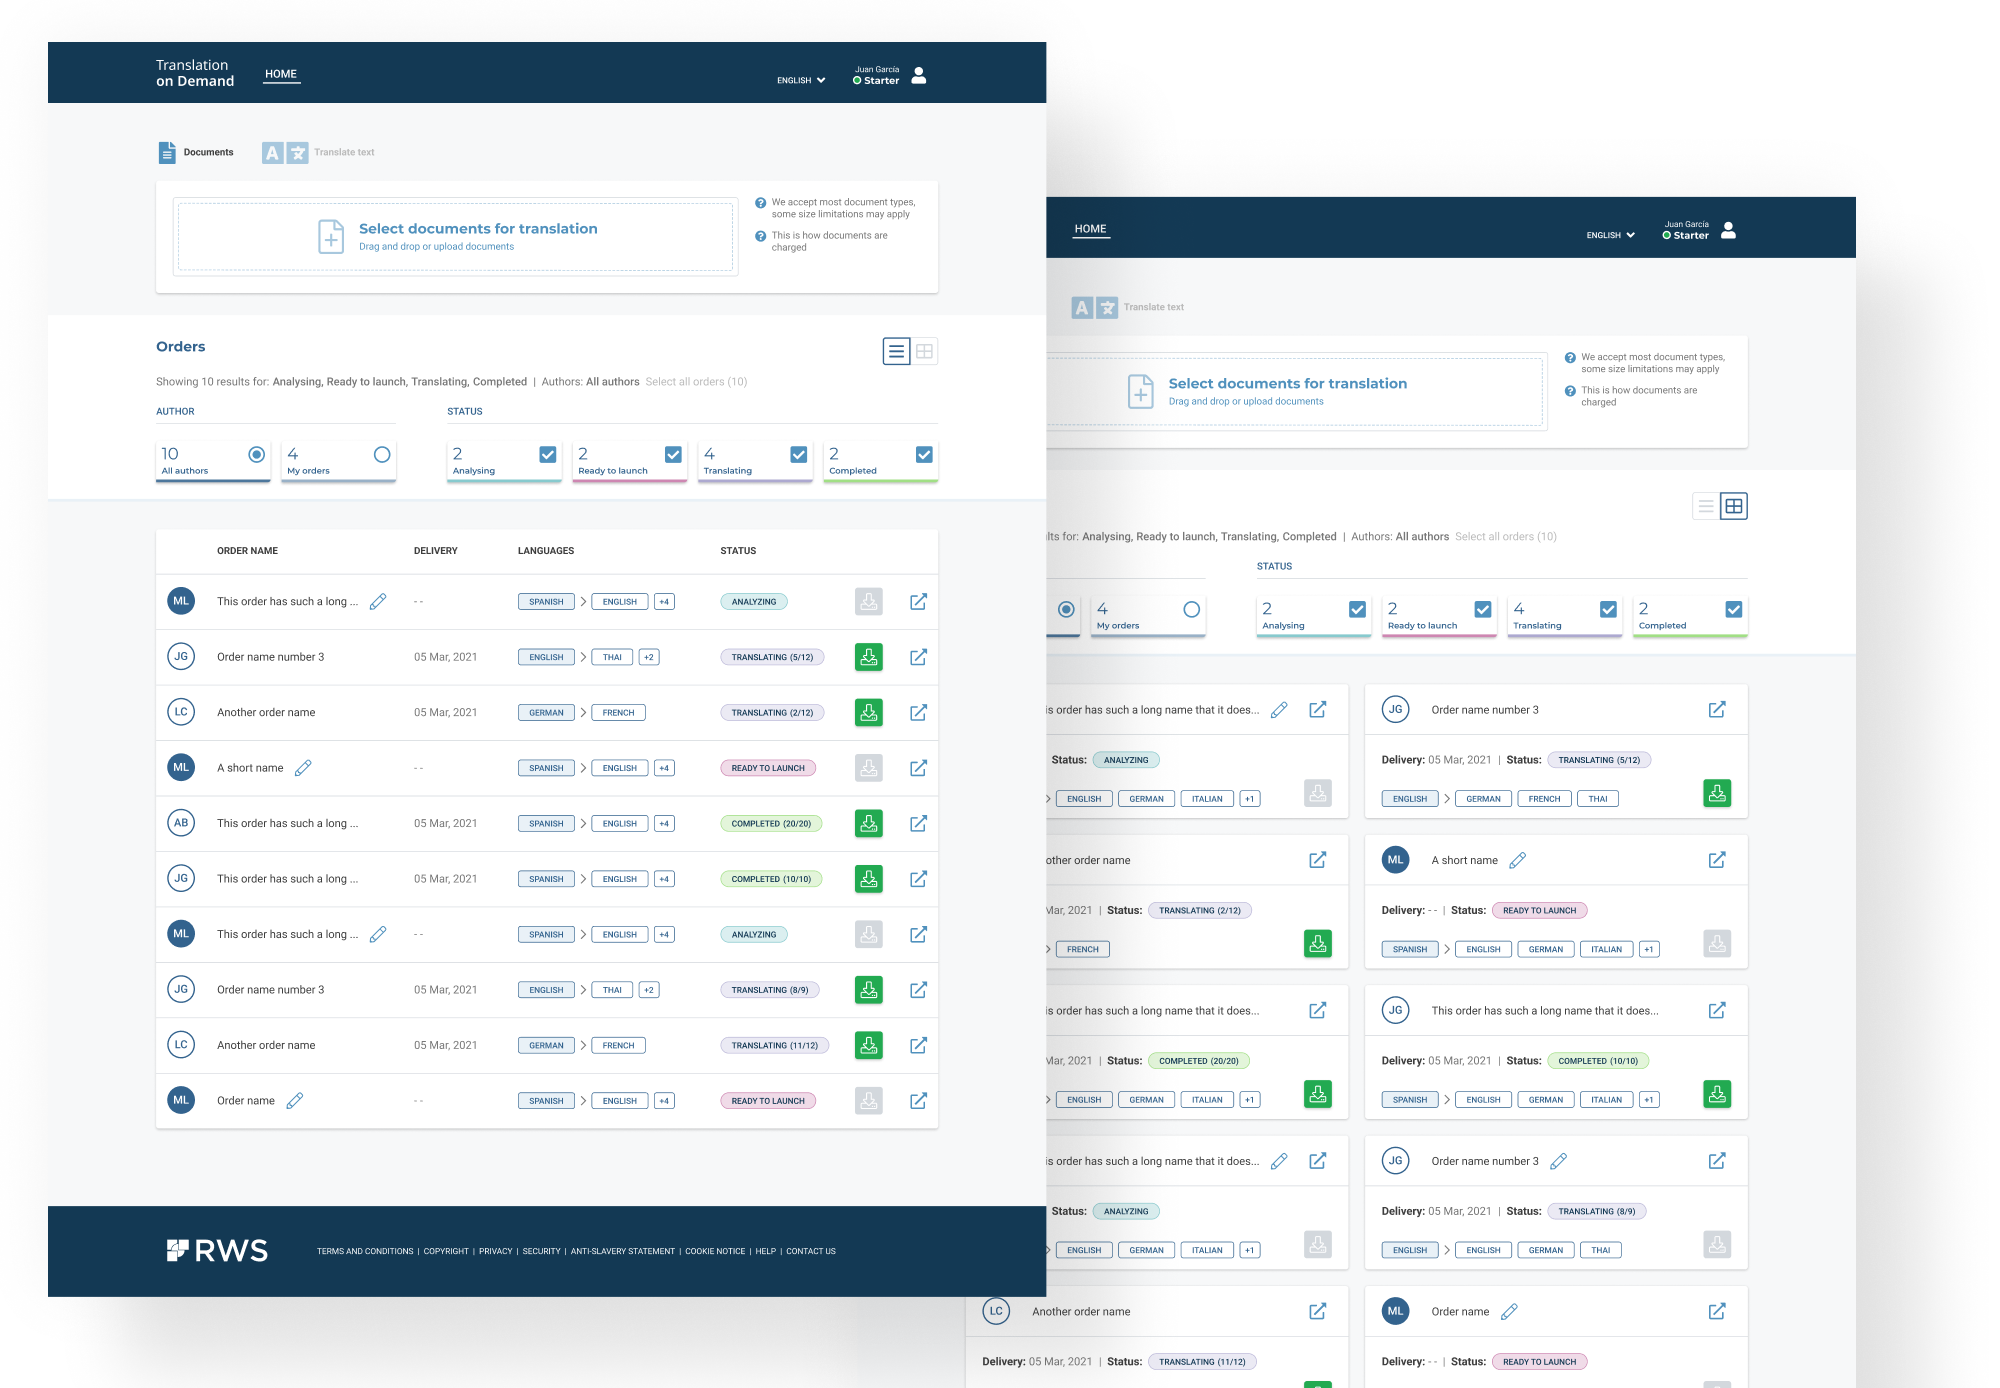Select the My orders radio button
Image resolution: width=2000 pixels, height=1388 pixels.
click(x=382, y=455)
